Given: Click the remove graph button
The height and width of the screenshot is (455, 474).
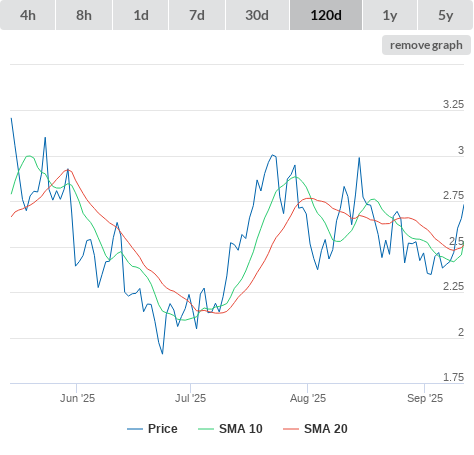Looking at the screenshot, I should coord(426,45).
